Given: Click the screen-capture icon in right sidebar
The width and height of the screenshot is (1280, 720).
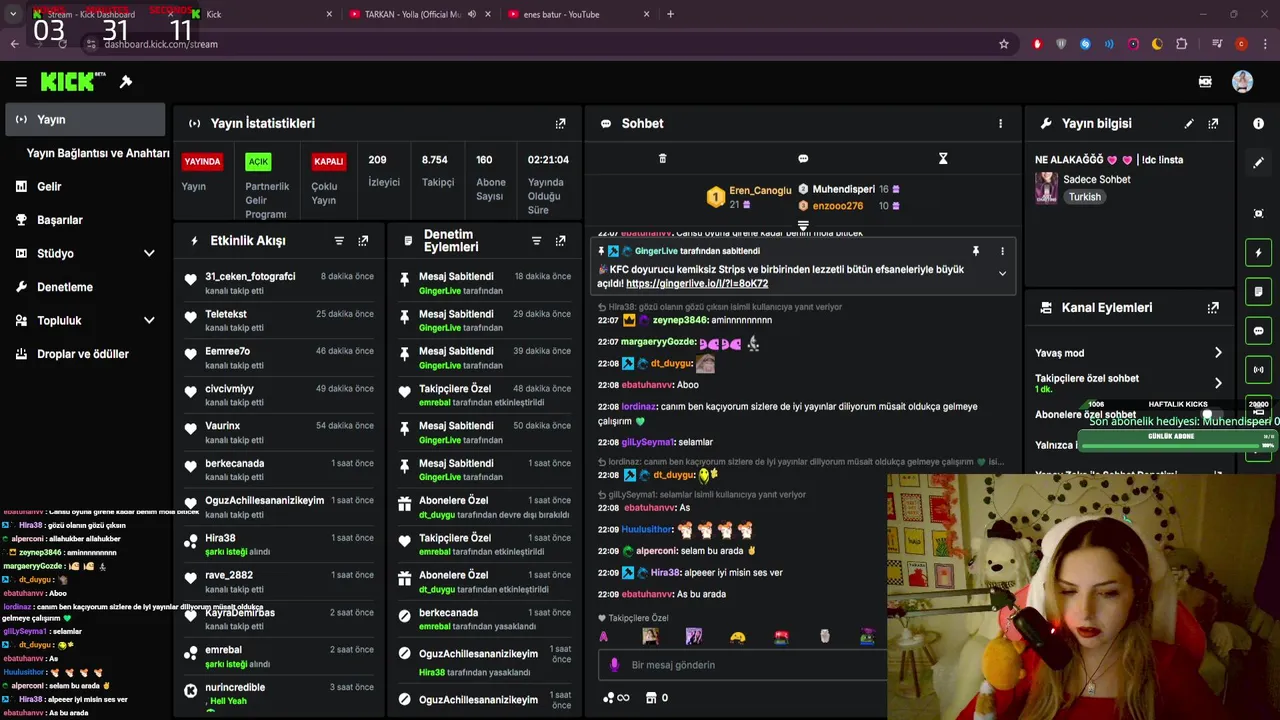Looking at the screenshot, I should tap(1258, 213).
